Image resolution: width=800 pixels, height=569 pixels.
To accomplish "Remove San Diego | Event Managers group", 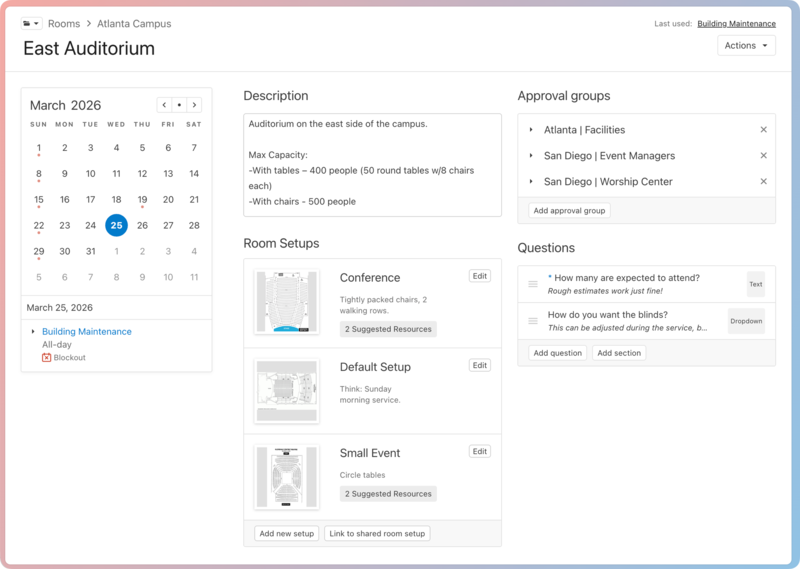I will (x=763, y=156).
